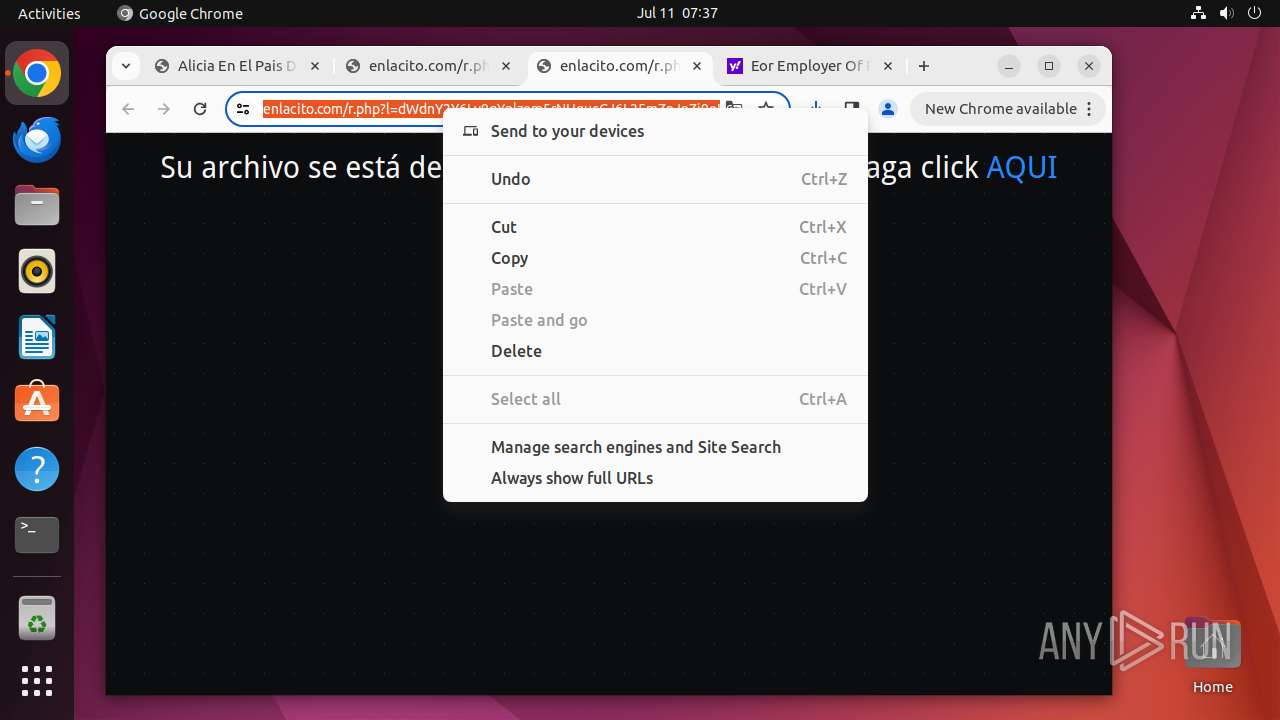Open Google Chrome app menu in top bar
The height and width of the screenshot is (720, 1280).
coord(180,13)
